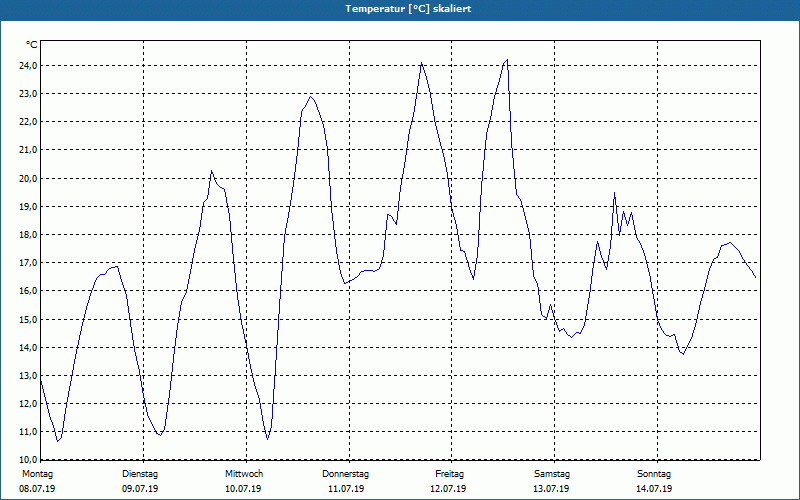Click the date 08.07.19
The width and height of the screenshot is (800, 500).
pos(37,489)
